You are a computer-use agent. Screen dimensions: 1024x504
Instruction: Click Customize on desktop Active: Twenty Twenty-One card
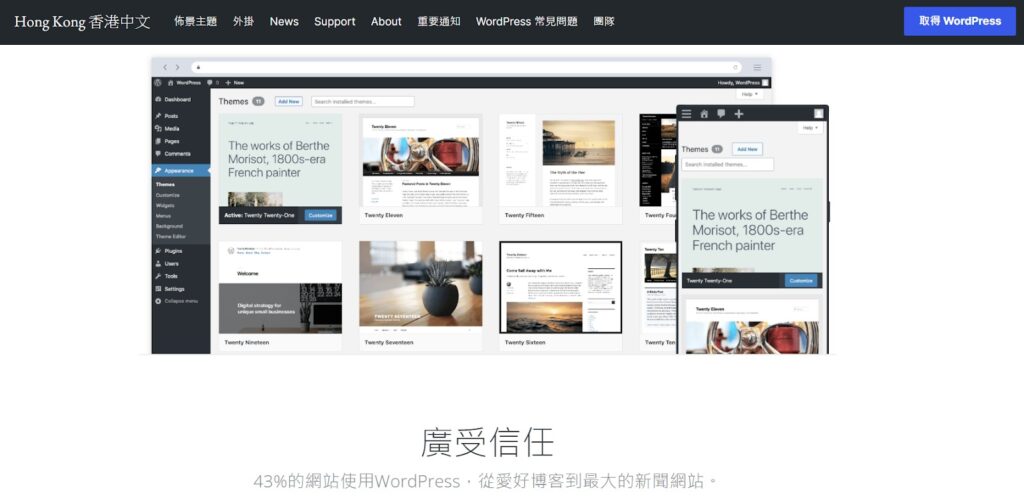[321, 215]
